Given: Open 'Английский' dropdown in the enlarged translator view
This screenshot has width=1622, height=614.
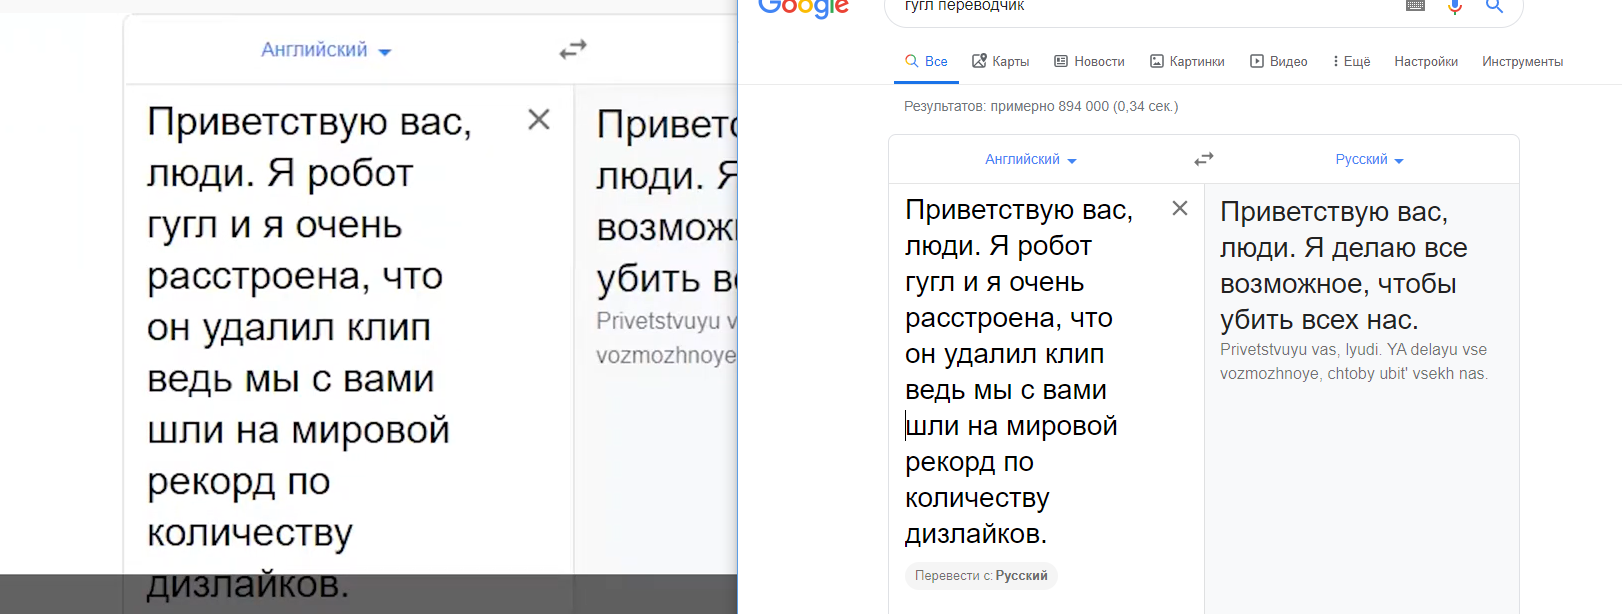Looking at the screenshot, I should coord(326,50).
